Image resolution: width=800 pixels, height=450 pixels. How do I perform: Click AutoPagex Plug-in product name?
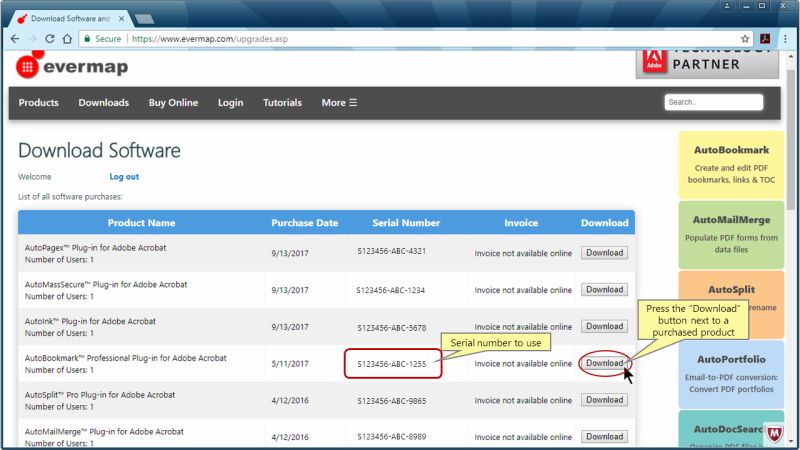click(x=95, y=247)
